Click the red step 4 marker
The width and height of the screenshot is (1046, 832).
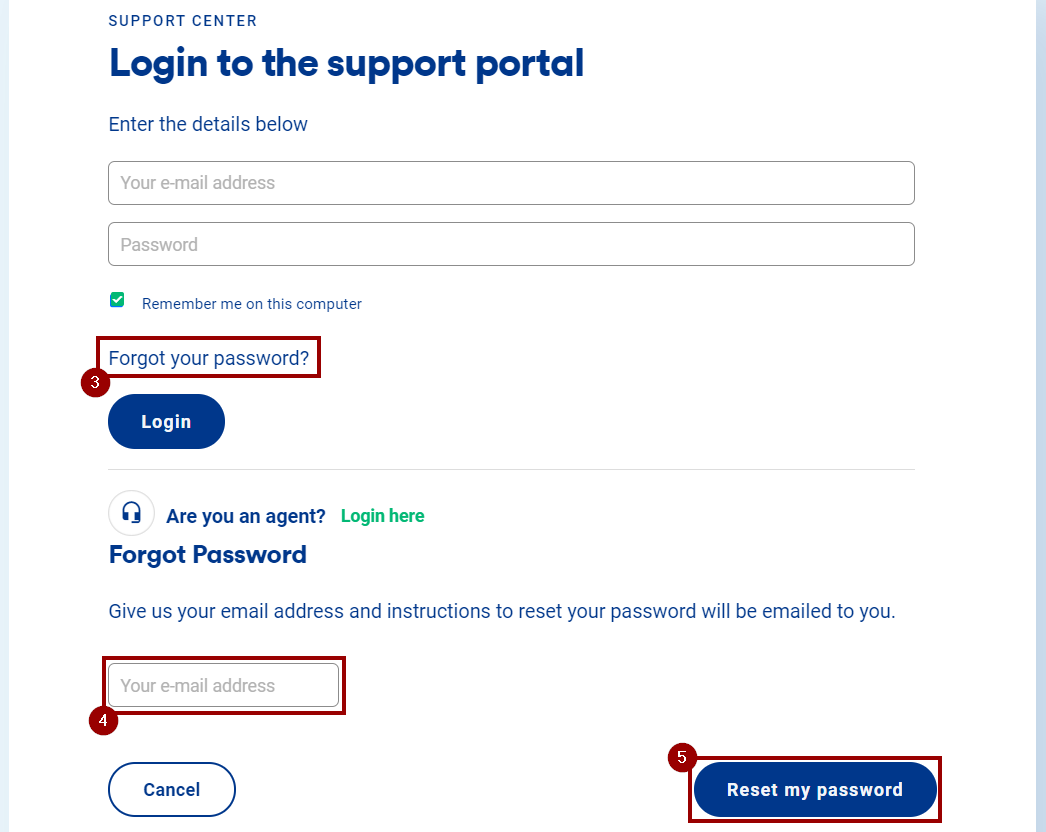(x=103, y=720)
